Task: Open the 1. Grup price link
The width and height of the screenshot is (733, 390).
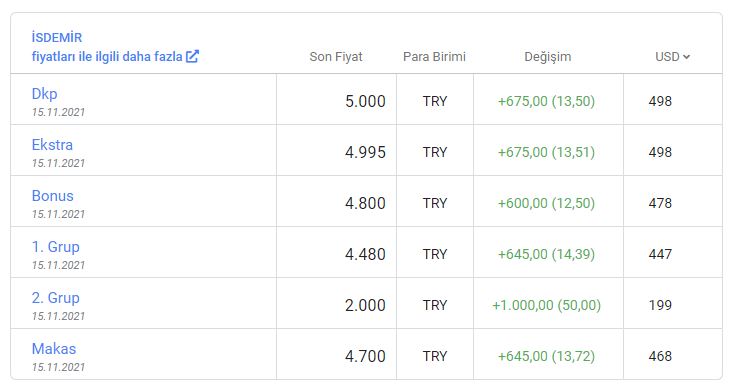Action: (x=56, y=246)
